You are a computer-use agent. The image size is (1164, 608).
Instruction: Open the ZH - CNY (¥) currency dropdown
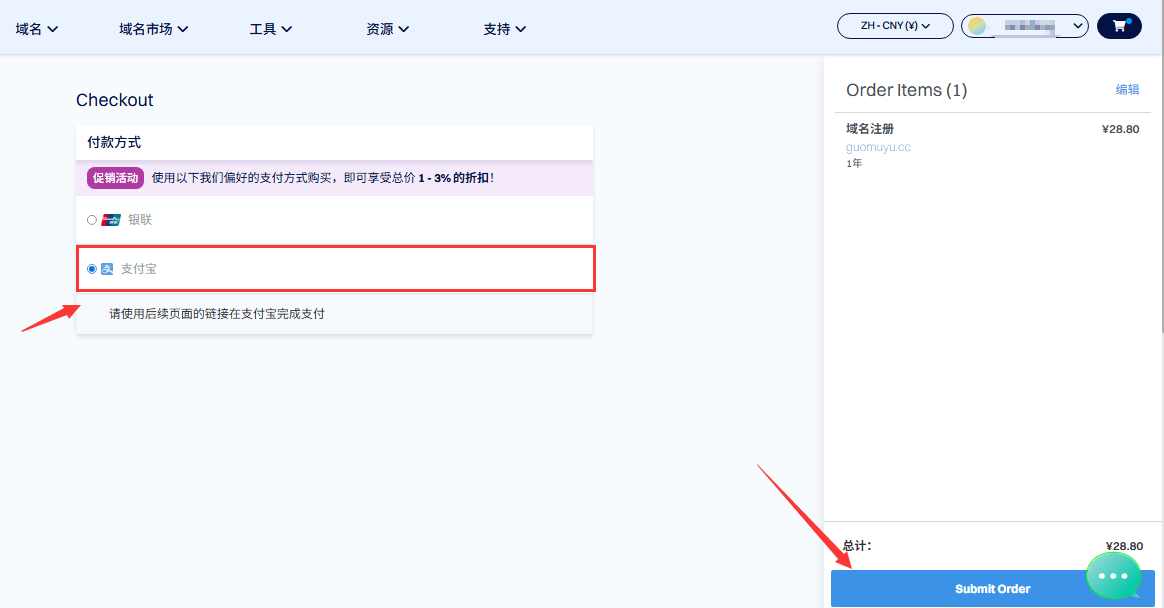tap(895, 26)
